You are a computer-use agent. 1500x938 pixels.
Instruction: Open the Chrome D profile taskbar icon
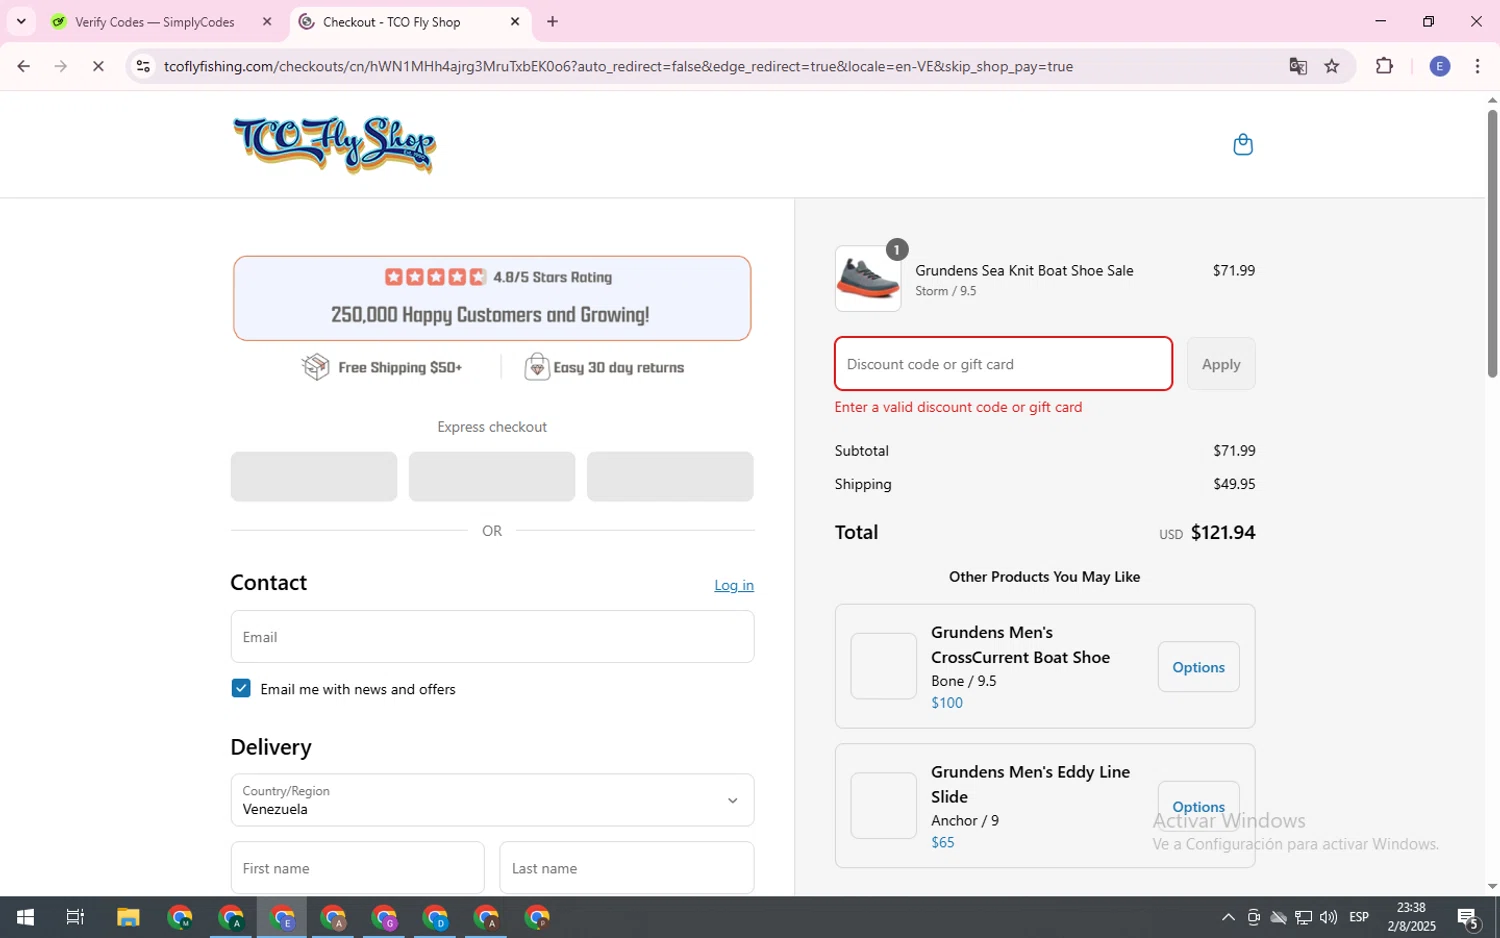coord(436,918)
